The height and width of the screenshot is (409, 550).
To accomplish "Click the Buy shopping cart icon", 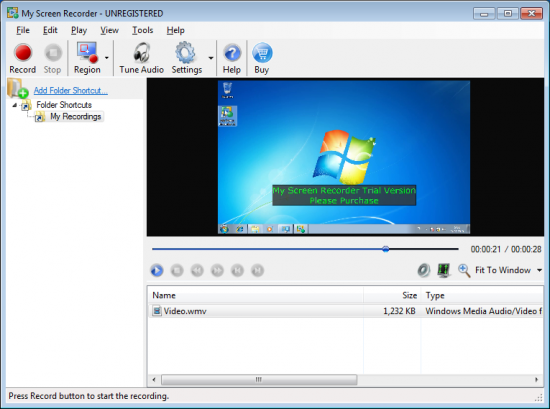I will pos(262,58).
